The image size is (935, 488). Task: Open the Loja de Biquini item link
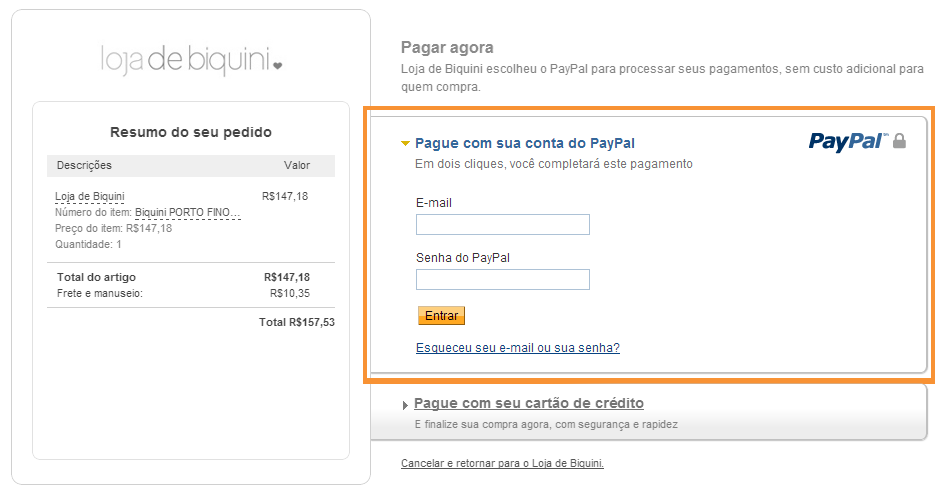[90, 196]
